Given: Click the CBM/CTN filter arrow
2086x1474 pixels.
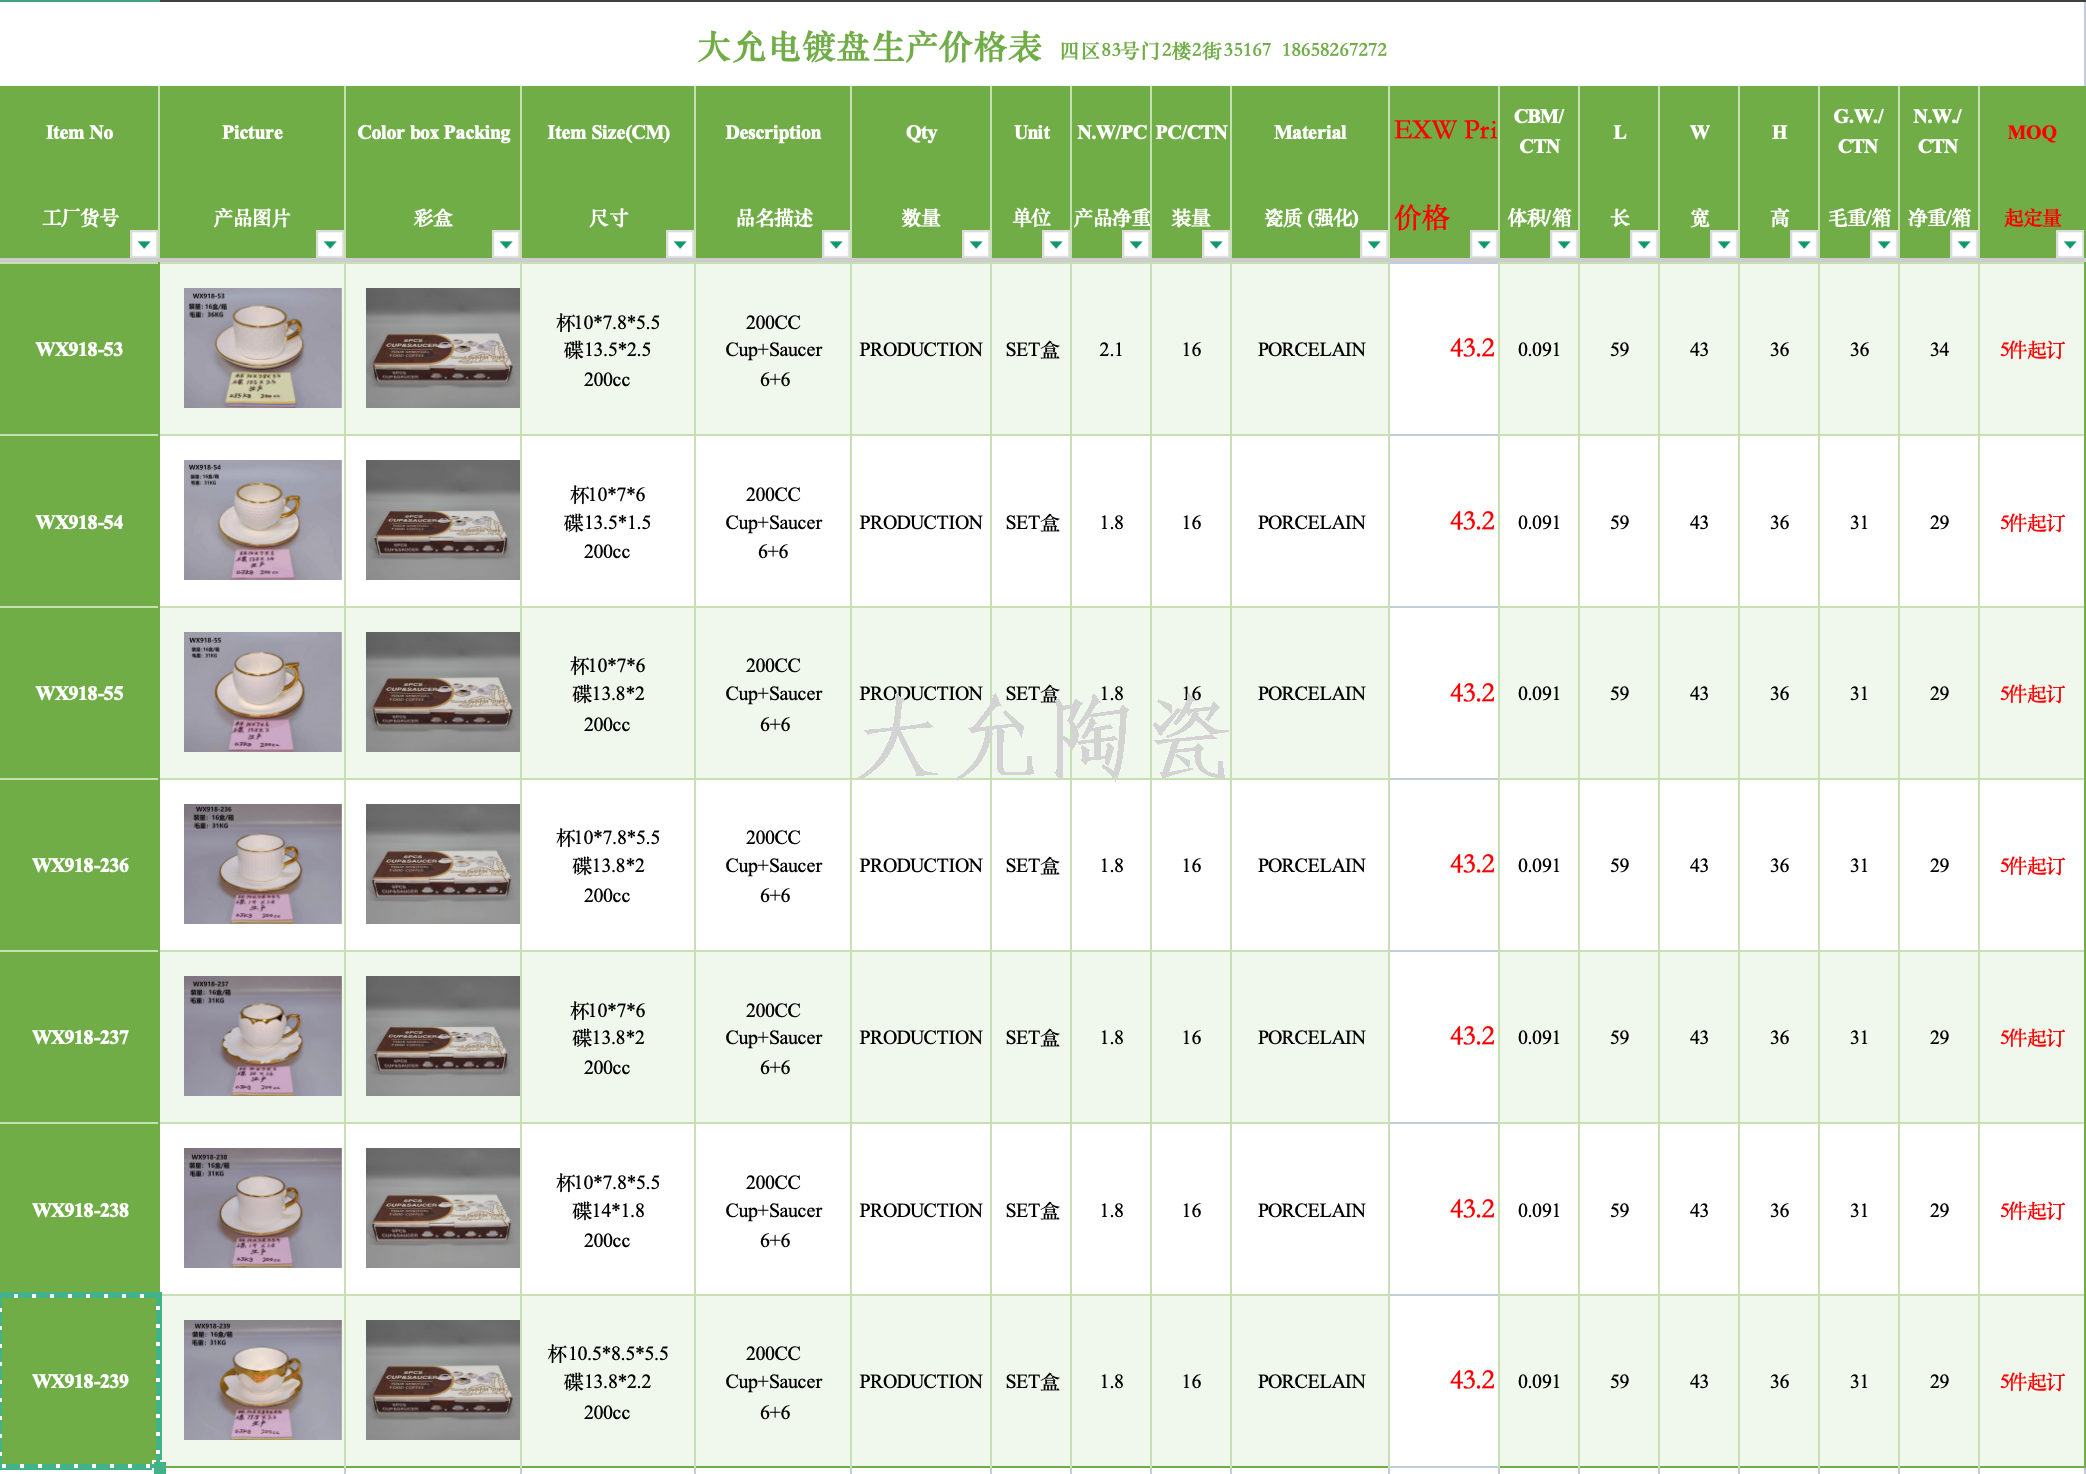Looking at the screenshot, I should coord(1564,244).
